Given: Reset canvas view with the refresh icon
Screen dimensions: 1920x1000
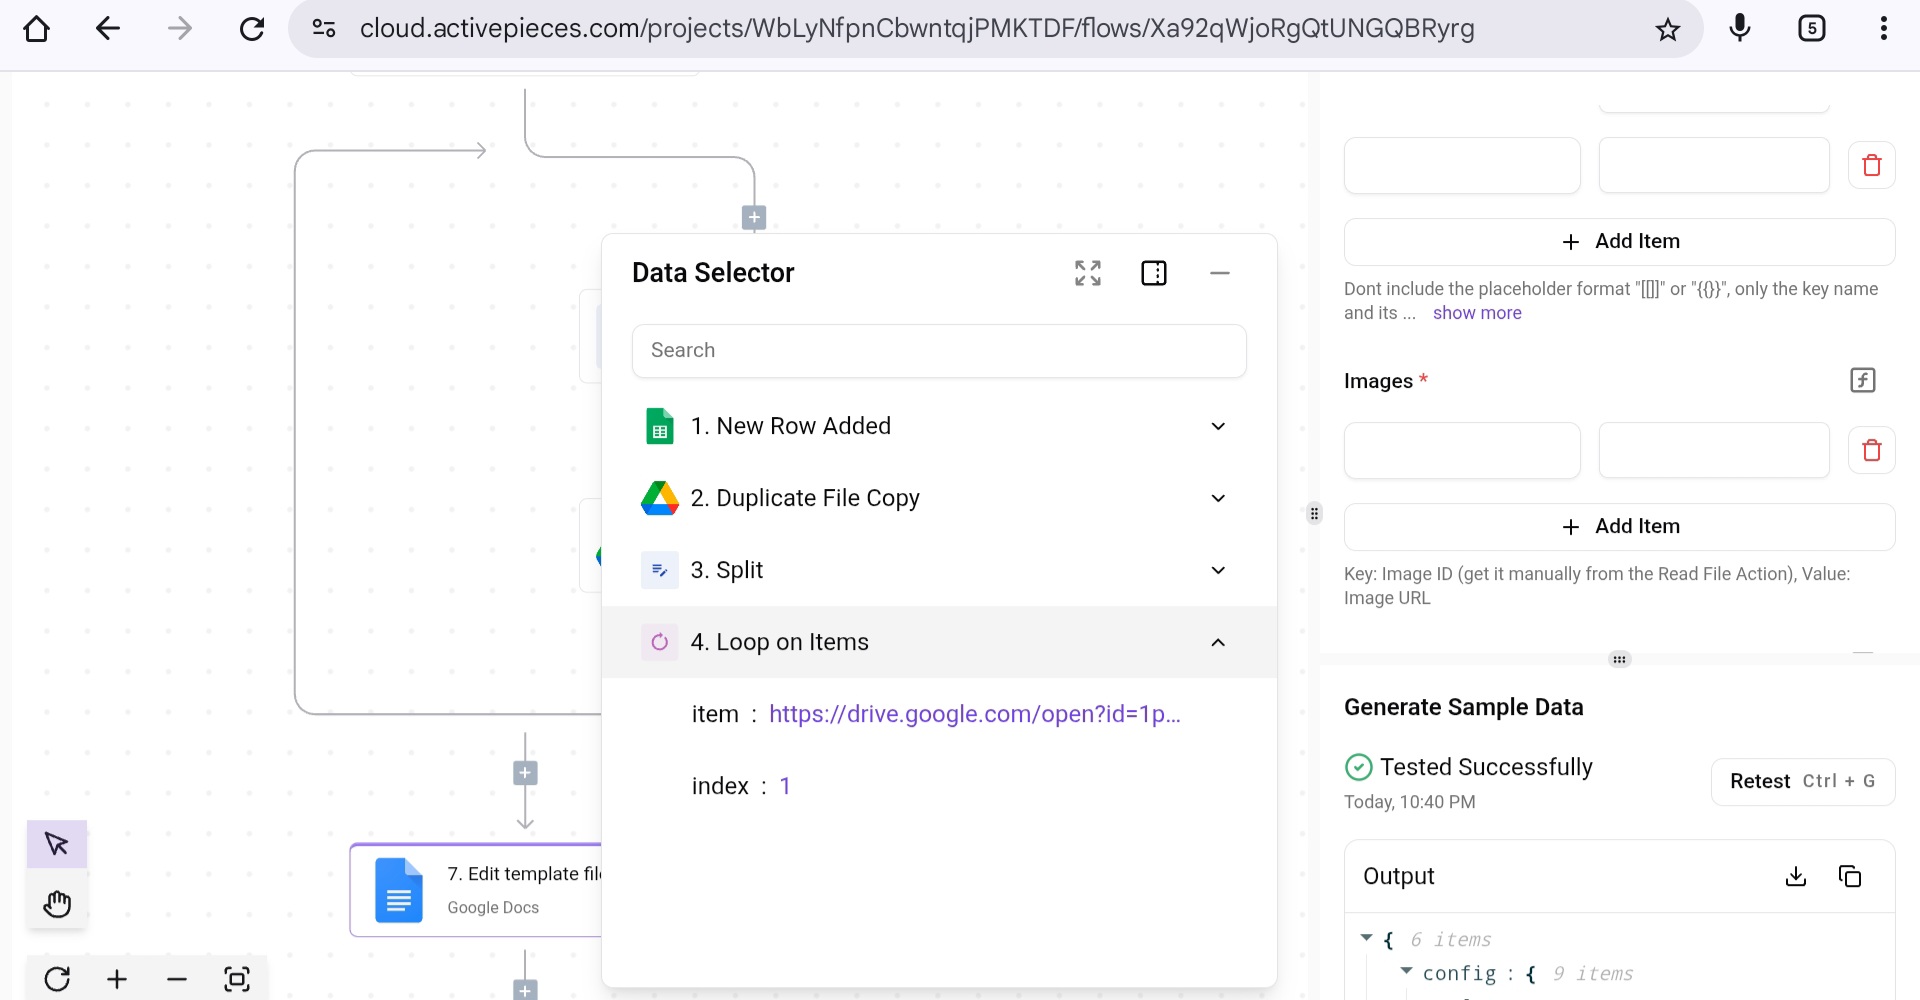Looking at the screenshot, I should (57, 979).
